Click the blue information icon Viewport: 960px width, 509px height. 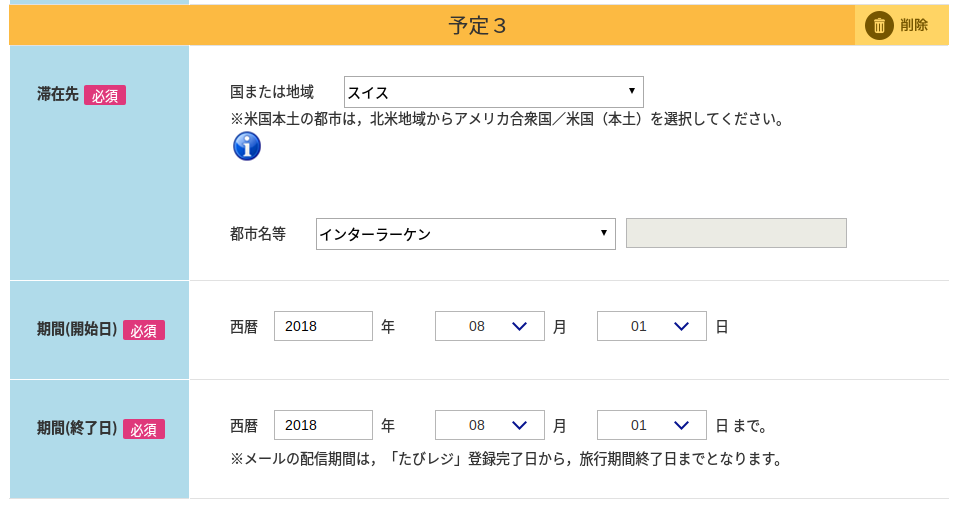(x=247, y=146)
